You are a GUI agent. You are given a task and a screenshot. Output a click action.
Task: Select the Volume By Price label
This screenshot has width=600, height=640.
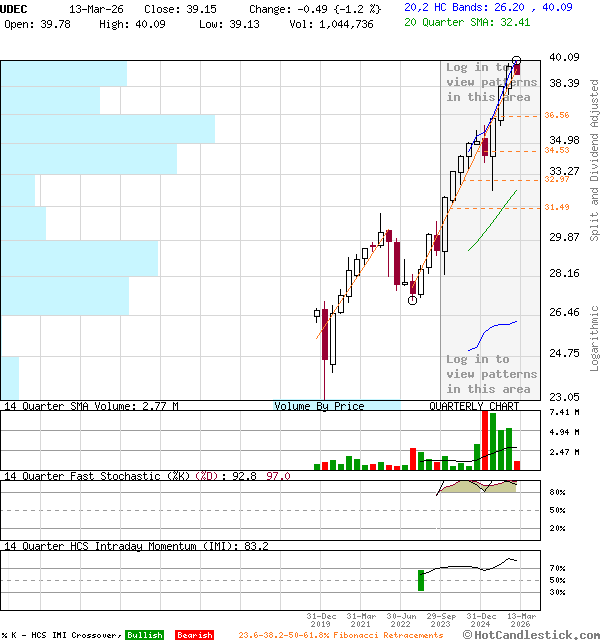tap(320, 406)
